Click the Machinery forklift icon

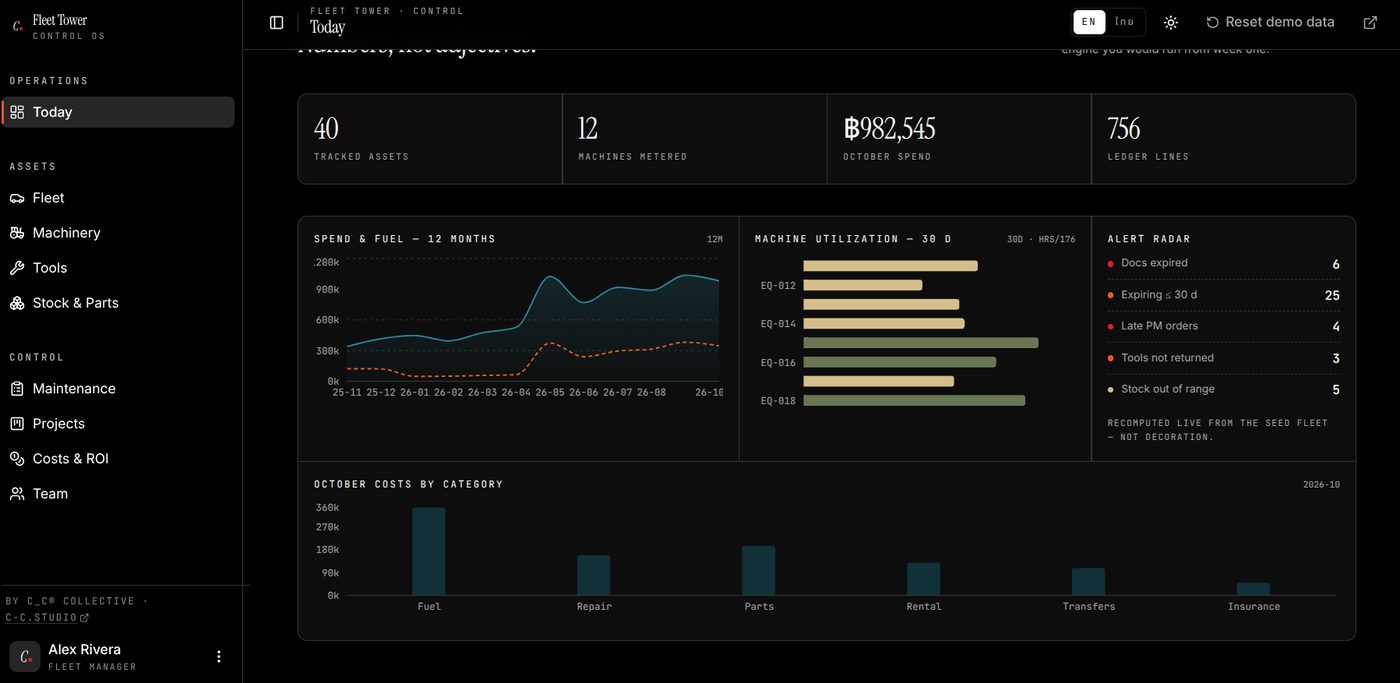17,233
